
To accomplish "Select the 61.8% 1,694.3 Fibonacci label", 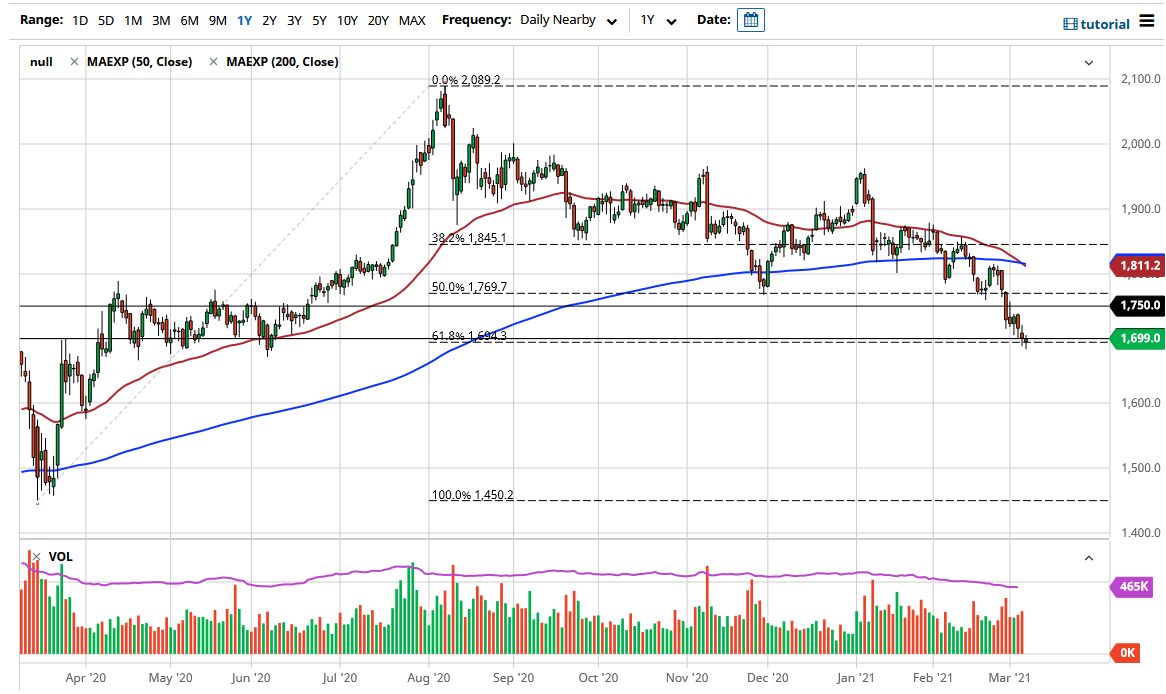I will tap(469, 336).
